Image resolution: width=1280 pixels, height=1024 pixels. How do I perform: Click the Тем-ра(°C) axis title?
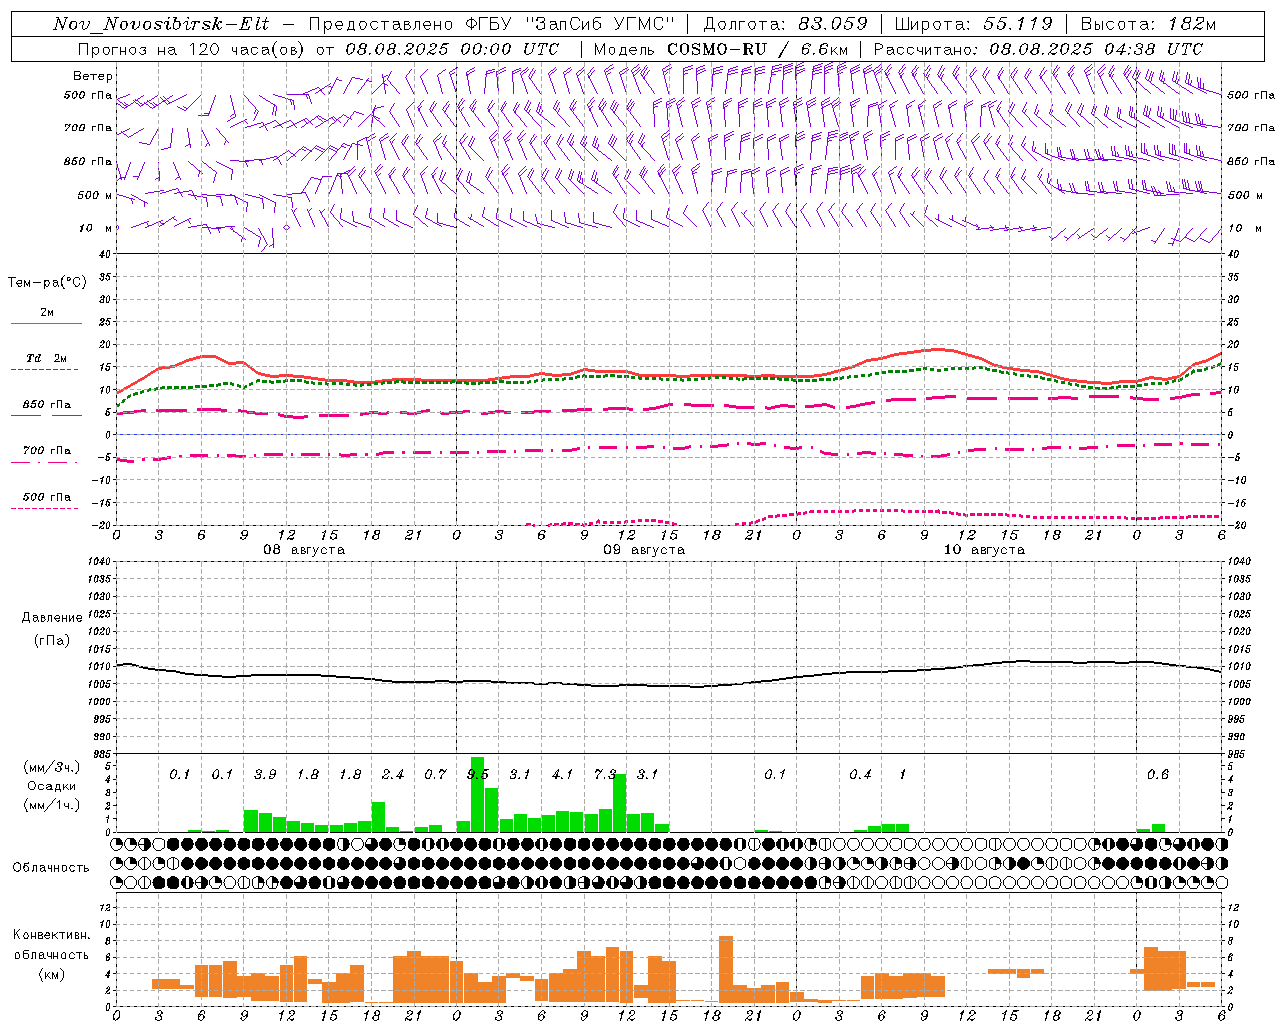coord(47,283)
